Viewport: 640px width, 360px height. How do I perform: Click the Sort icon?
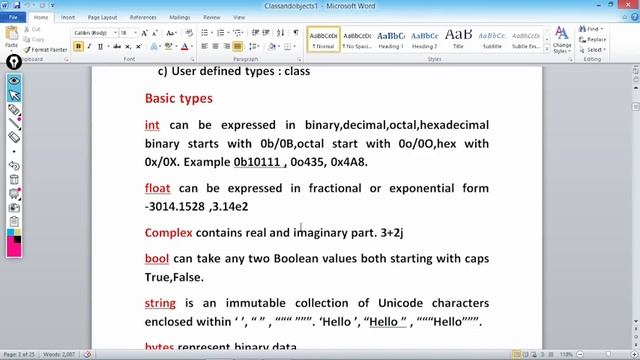tap(280, 33)
